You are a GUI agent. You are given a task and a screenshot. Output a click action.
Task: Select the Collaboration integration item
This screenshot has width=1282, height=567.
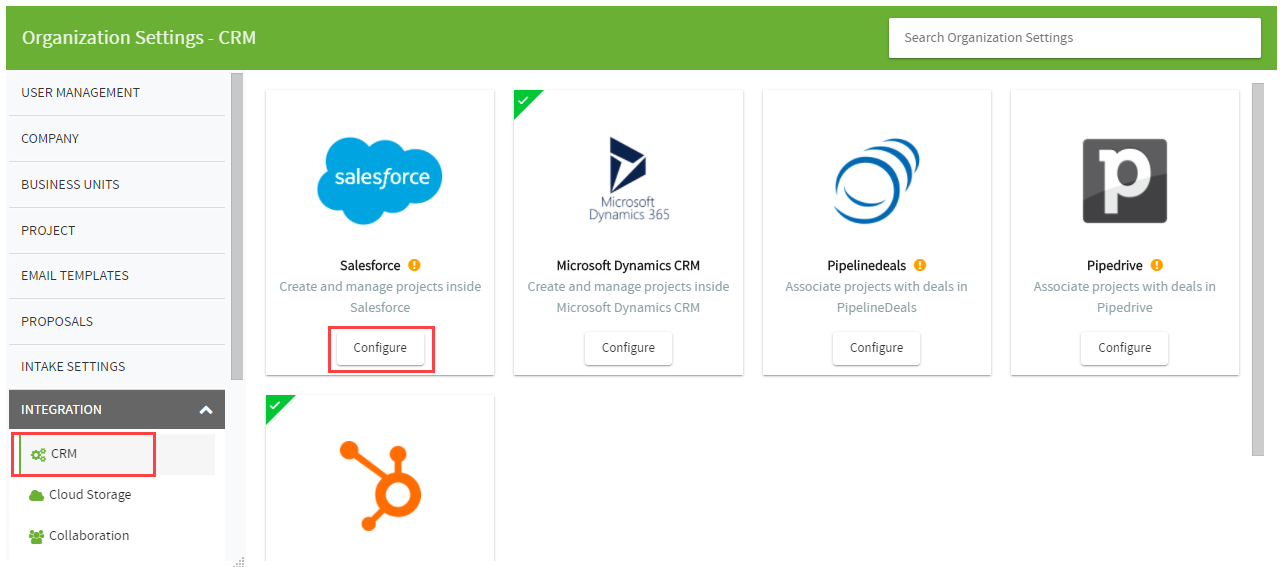(x=116, y=536)
